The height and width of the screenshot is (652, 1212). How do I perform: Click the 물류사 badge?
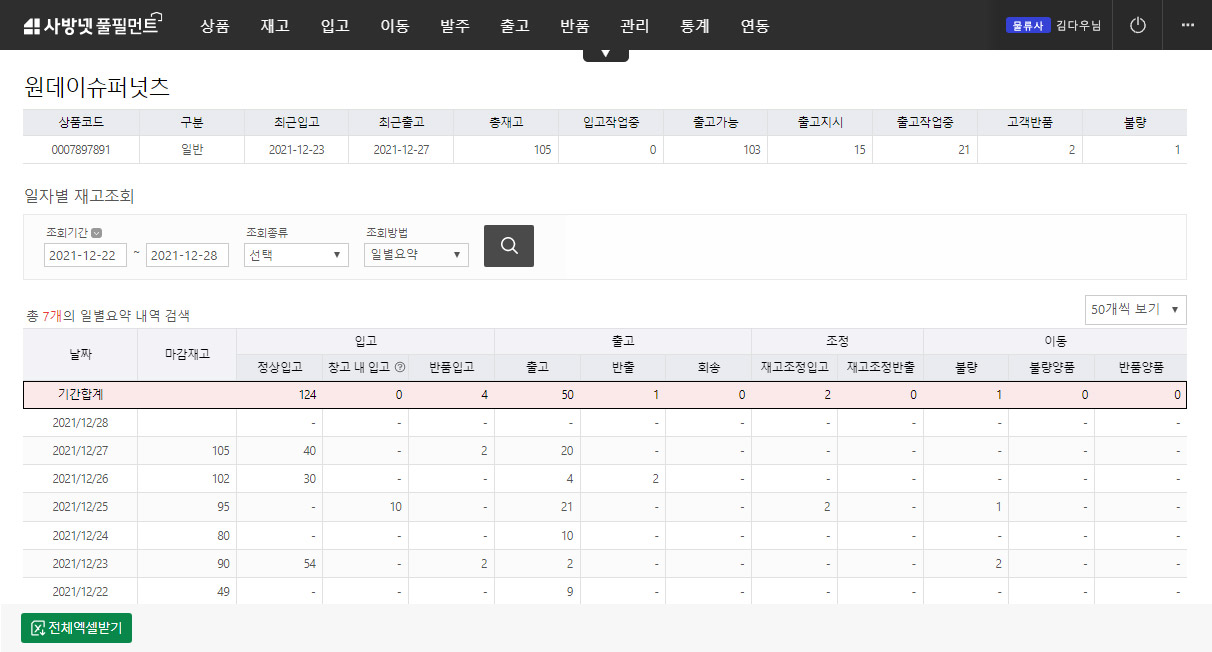(x=1028, y=25)
